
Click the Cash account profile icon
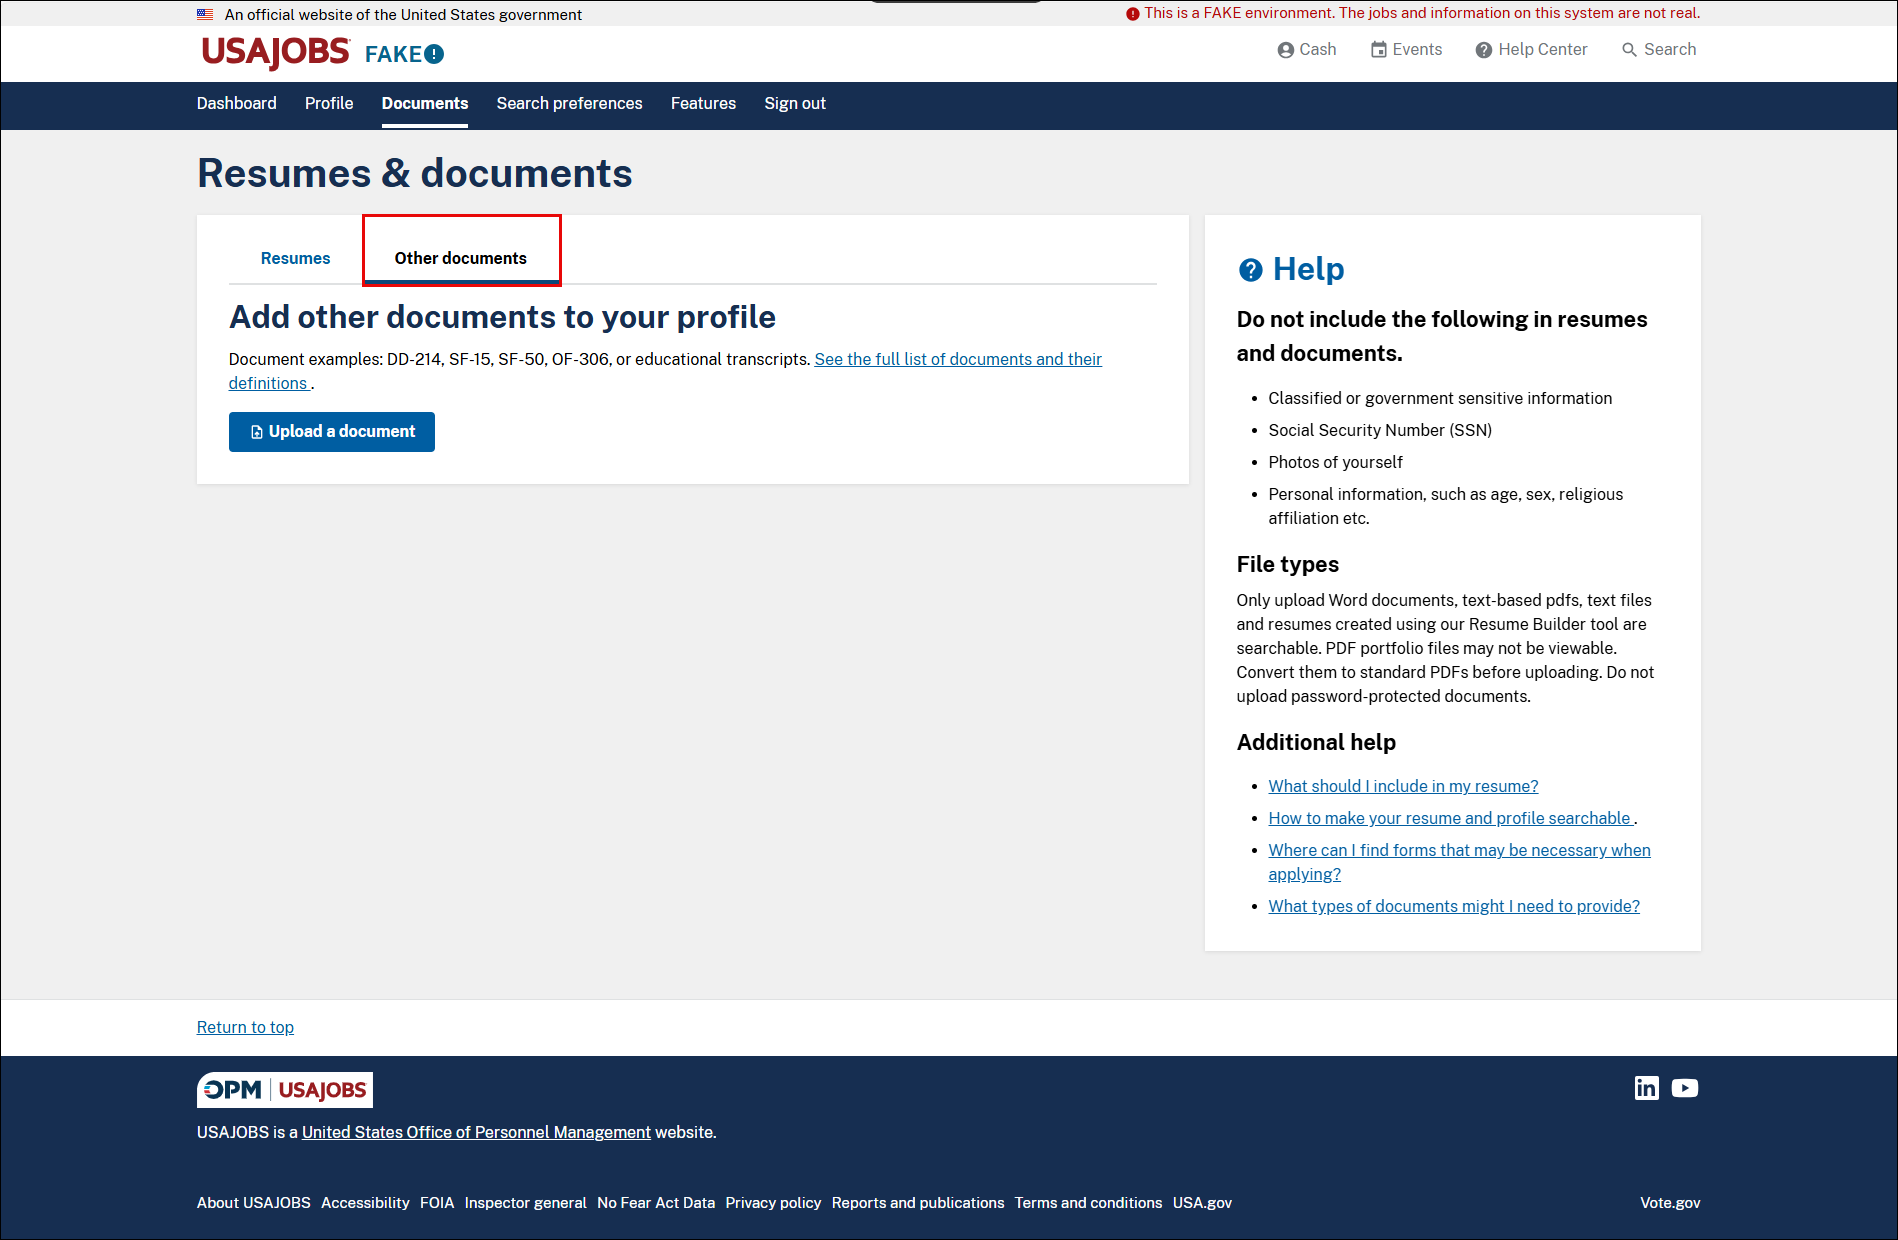click(x=1286, y=50)
